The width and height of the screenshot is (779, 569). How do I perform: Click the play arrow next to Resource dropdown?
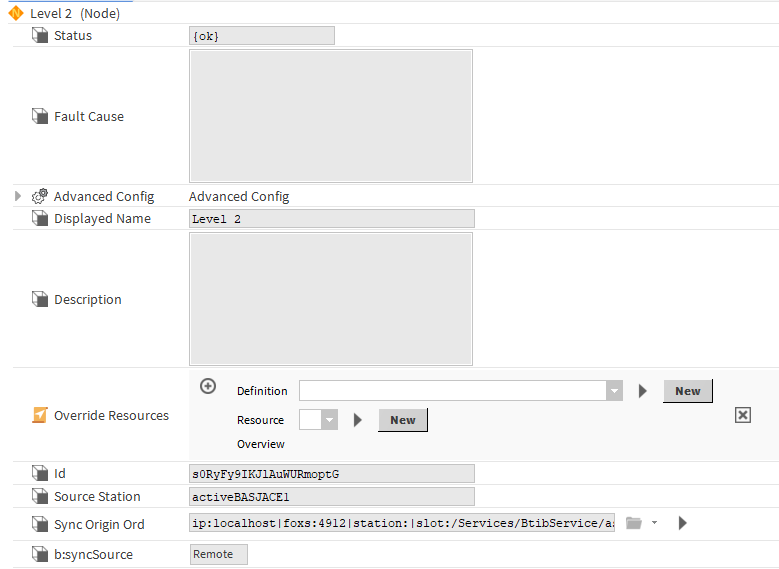tap(357, 420)
